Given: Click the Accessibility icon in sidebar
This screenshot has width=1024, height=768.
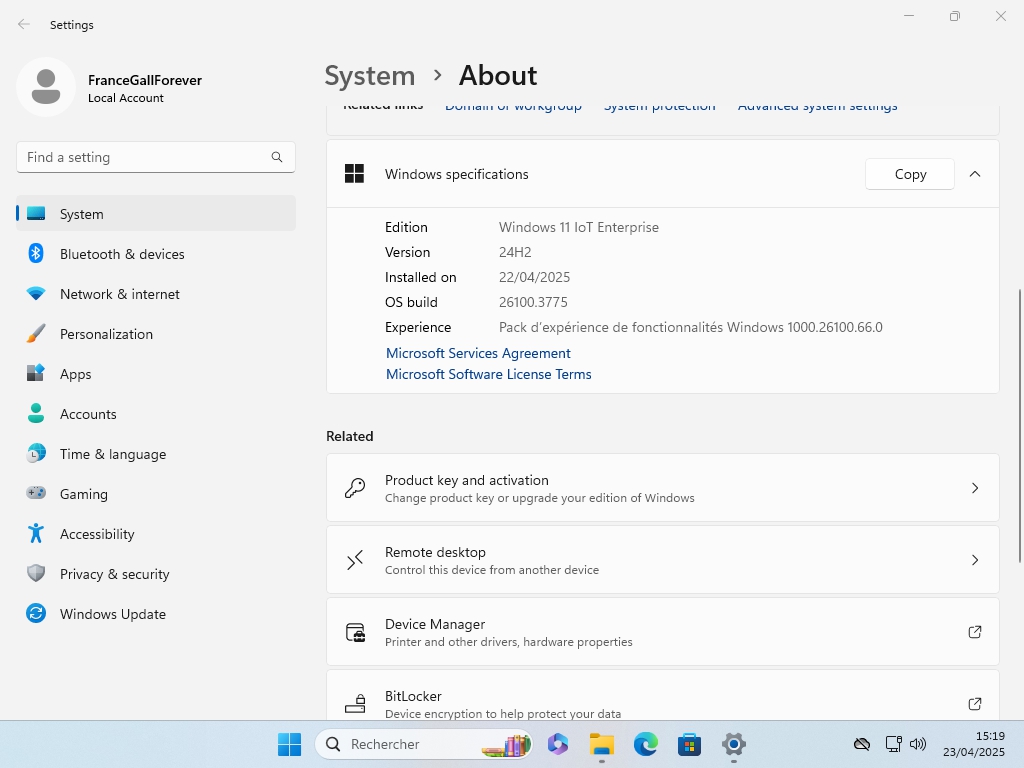Looking at the screenshot, I should point(36,534).
